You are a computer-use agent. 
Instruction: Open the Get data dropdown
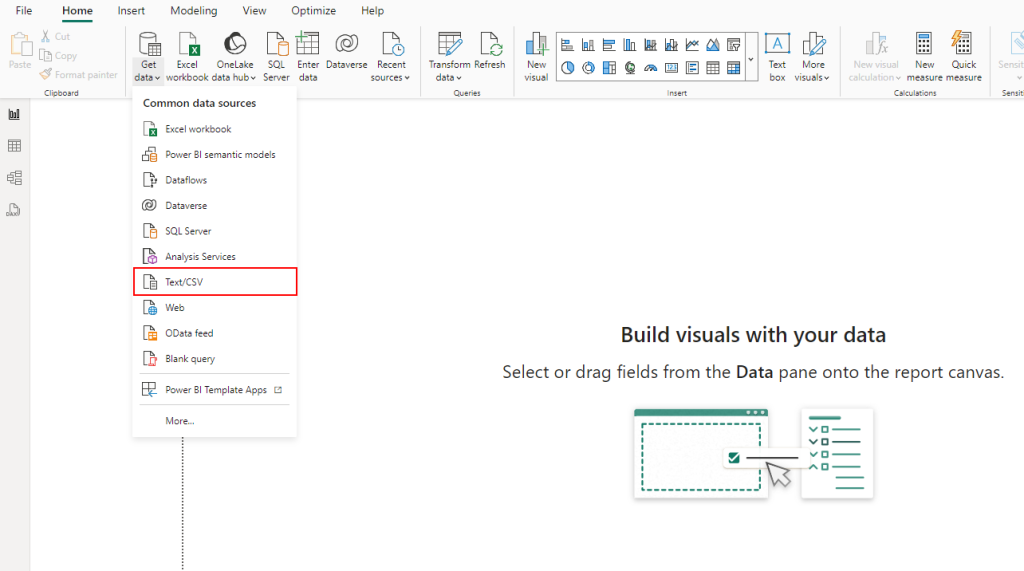148,57
